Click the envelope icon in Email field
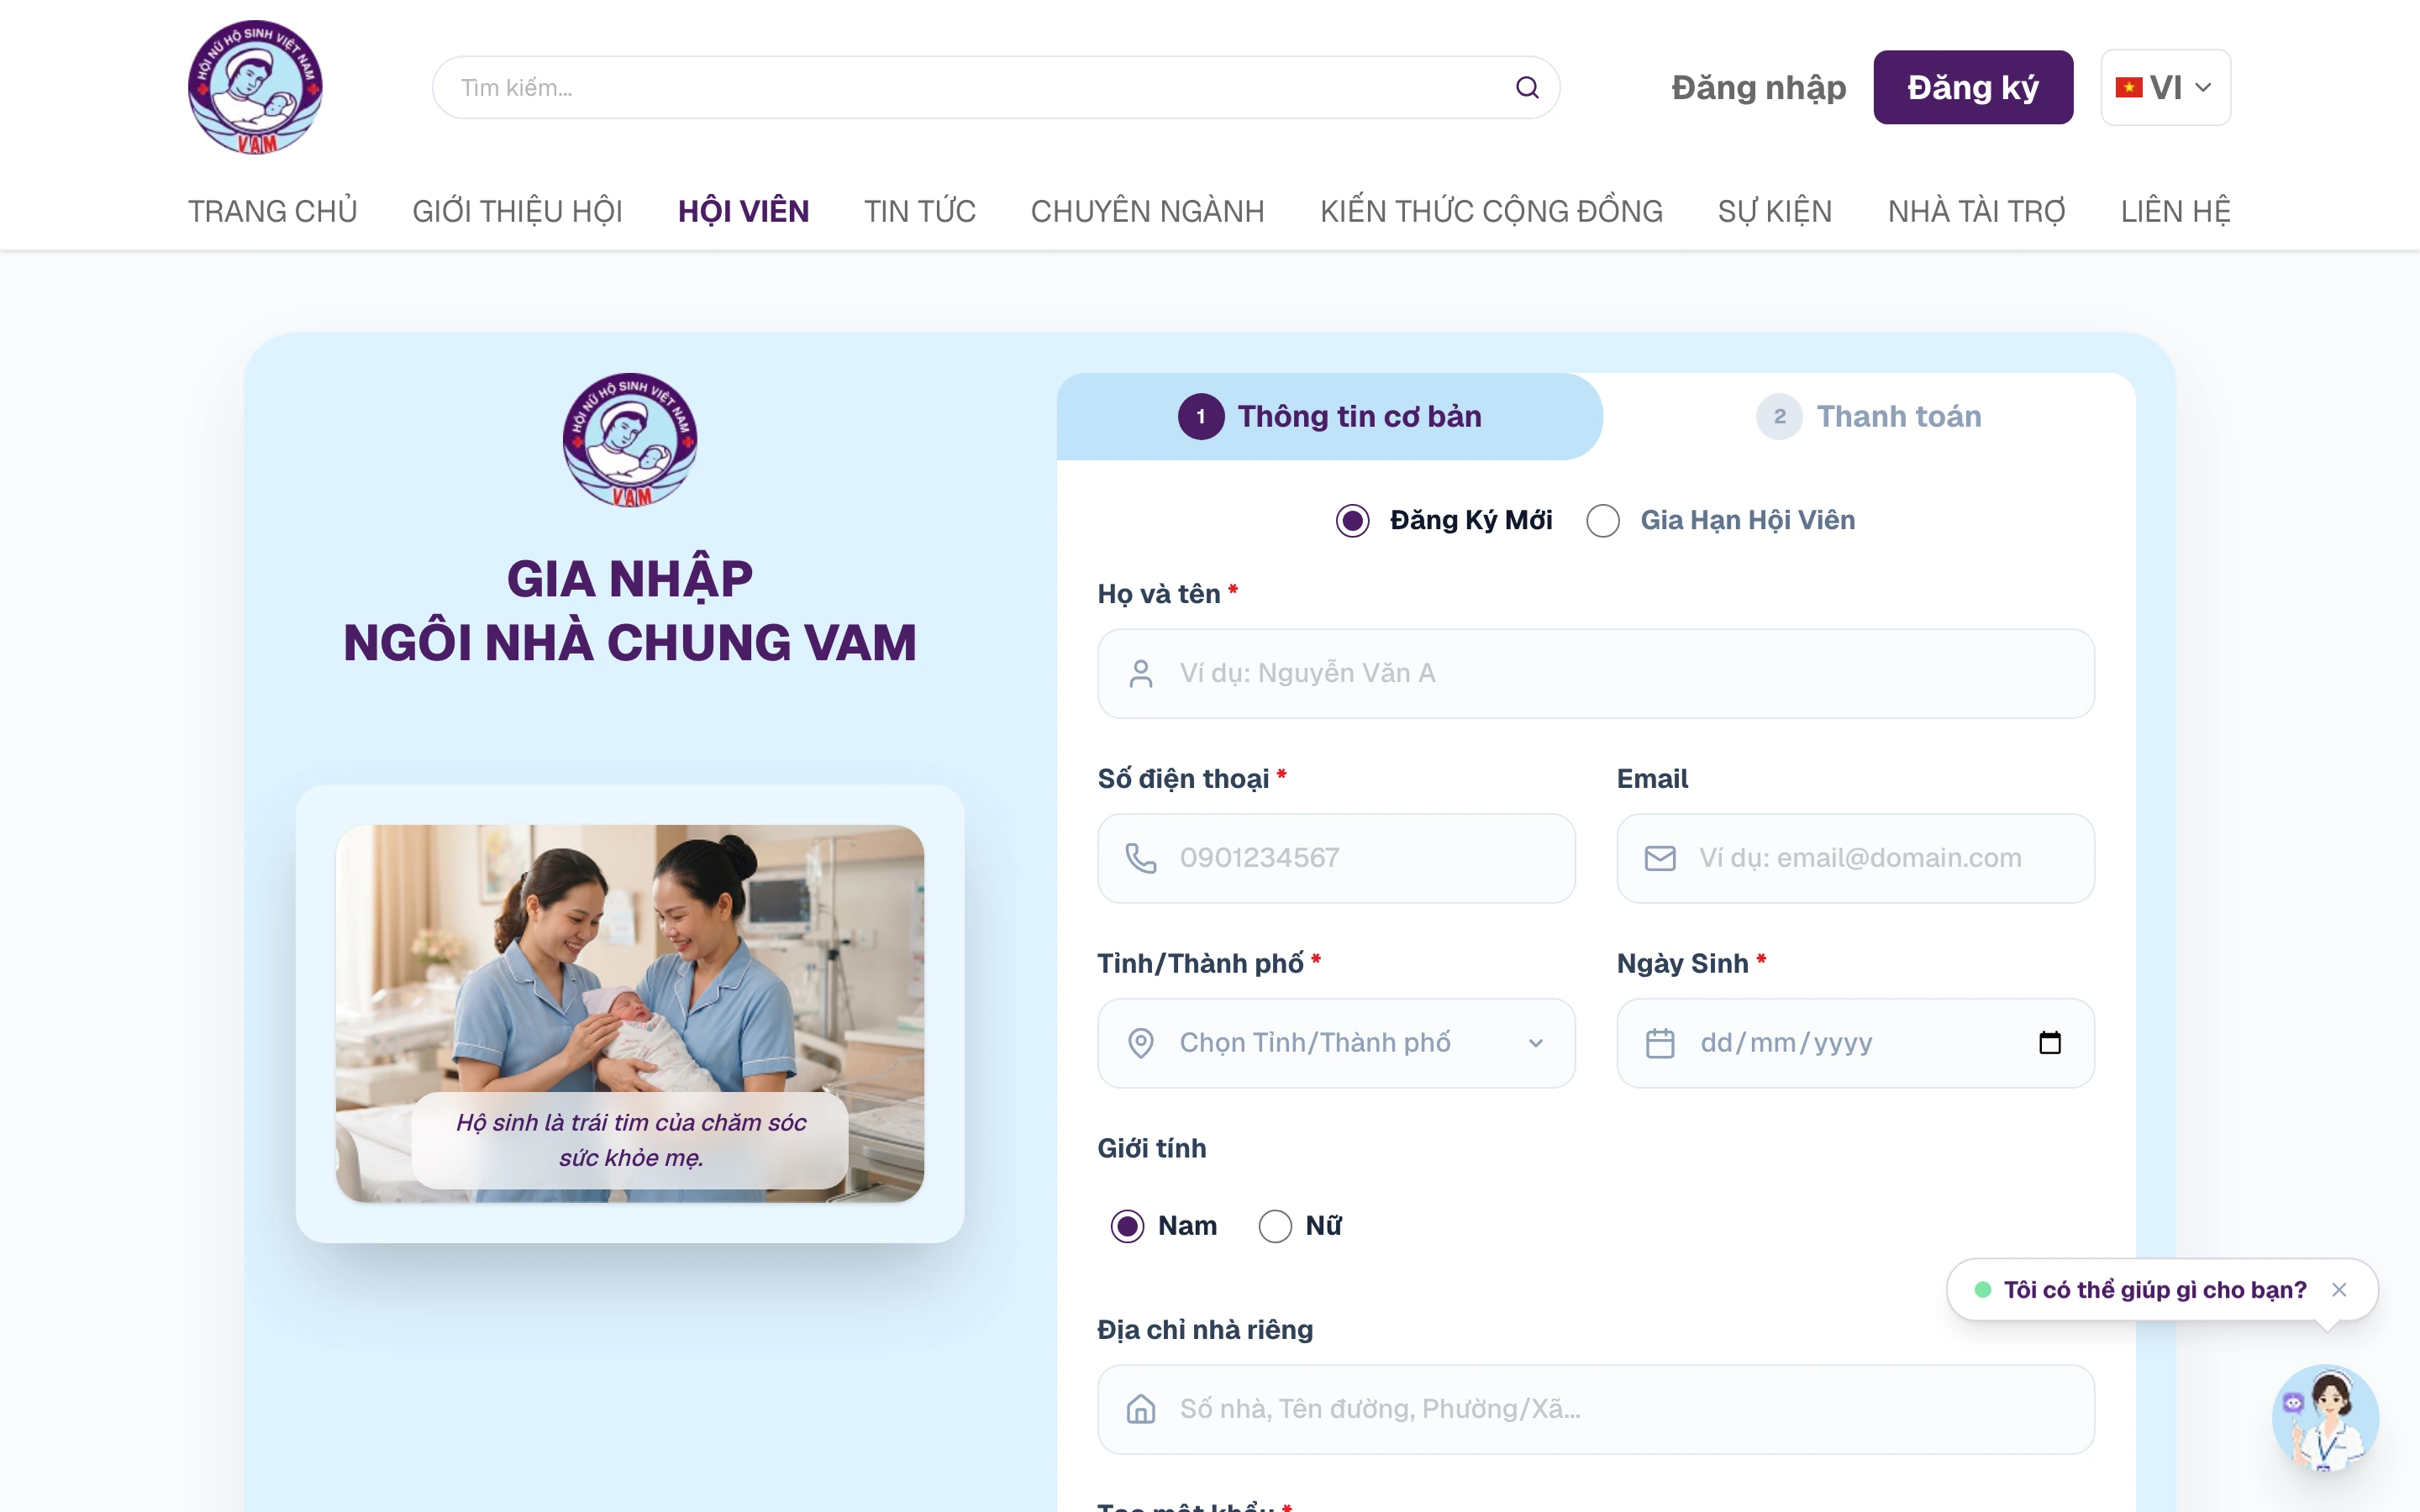The width and height of the screenshot is (2420, 1512). point(1660,858)
